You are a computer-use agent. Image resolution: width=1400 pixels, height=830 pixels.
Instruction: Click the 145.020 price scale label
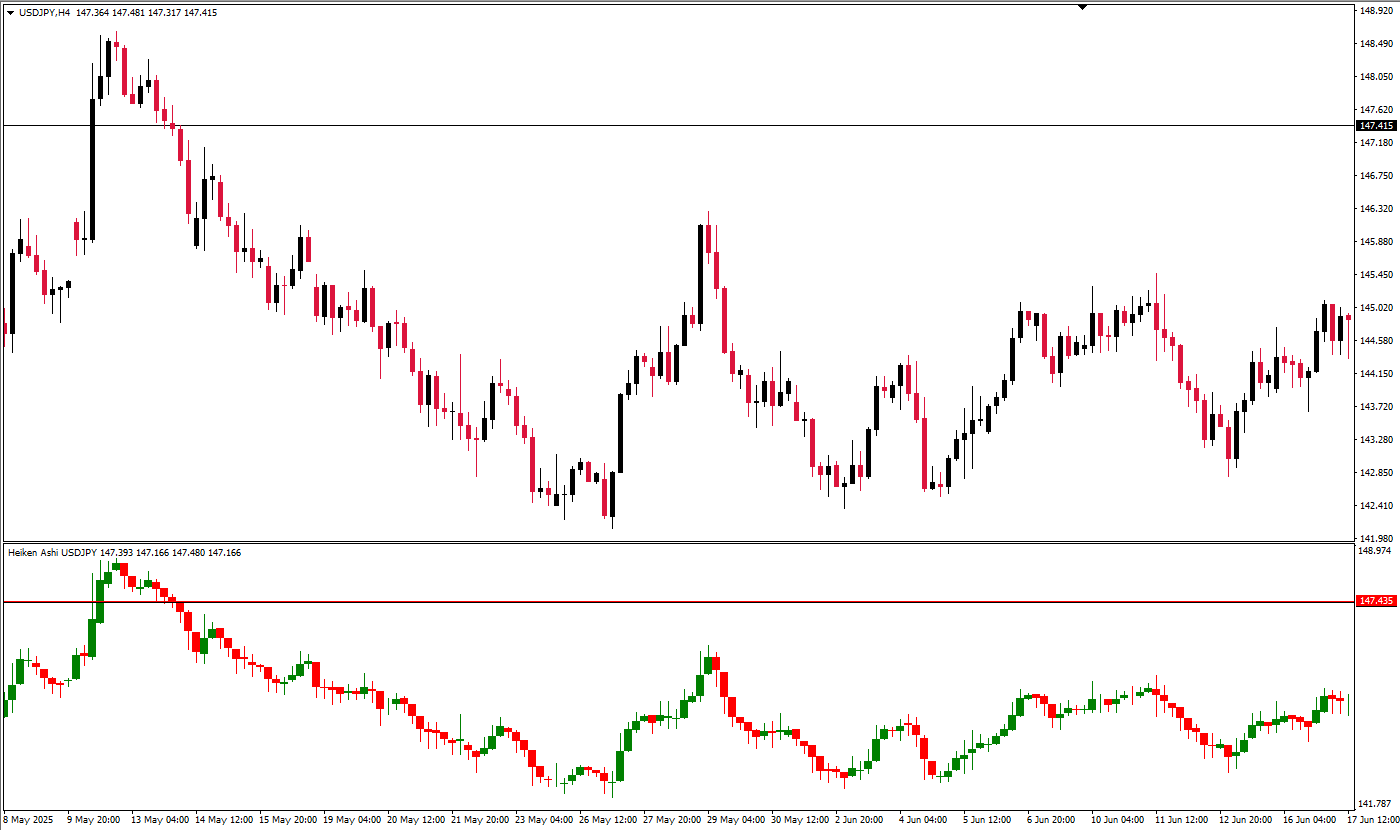coord(1377,308)
